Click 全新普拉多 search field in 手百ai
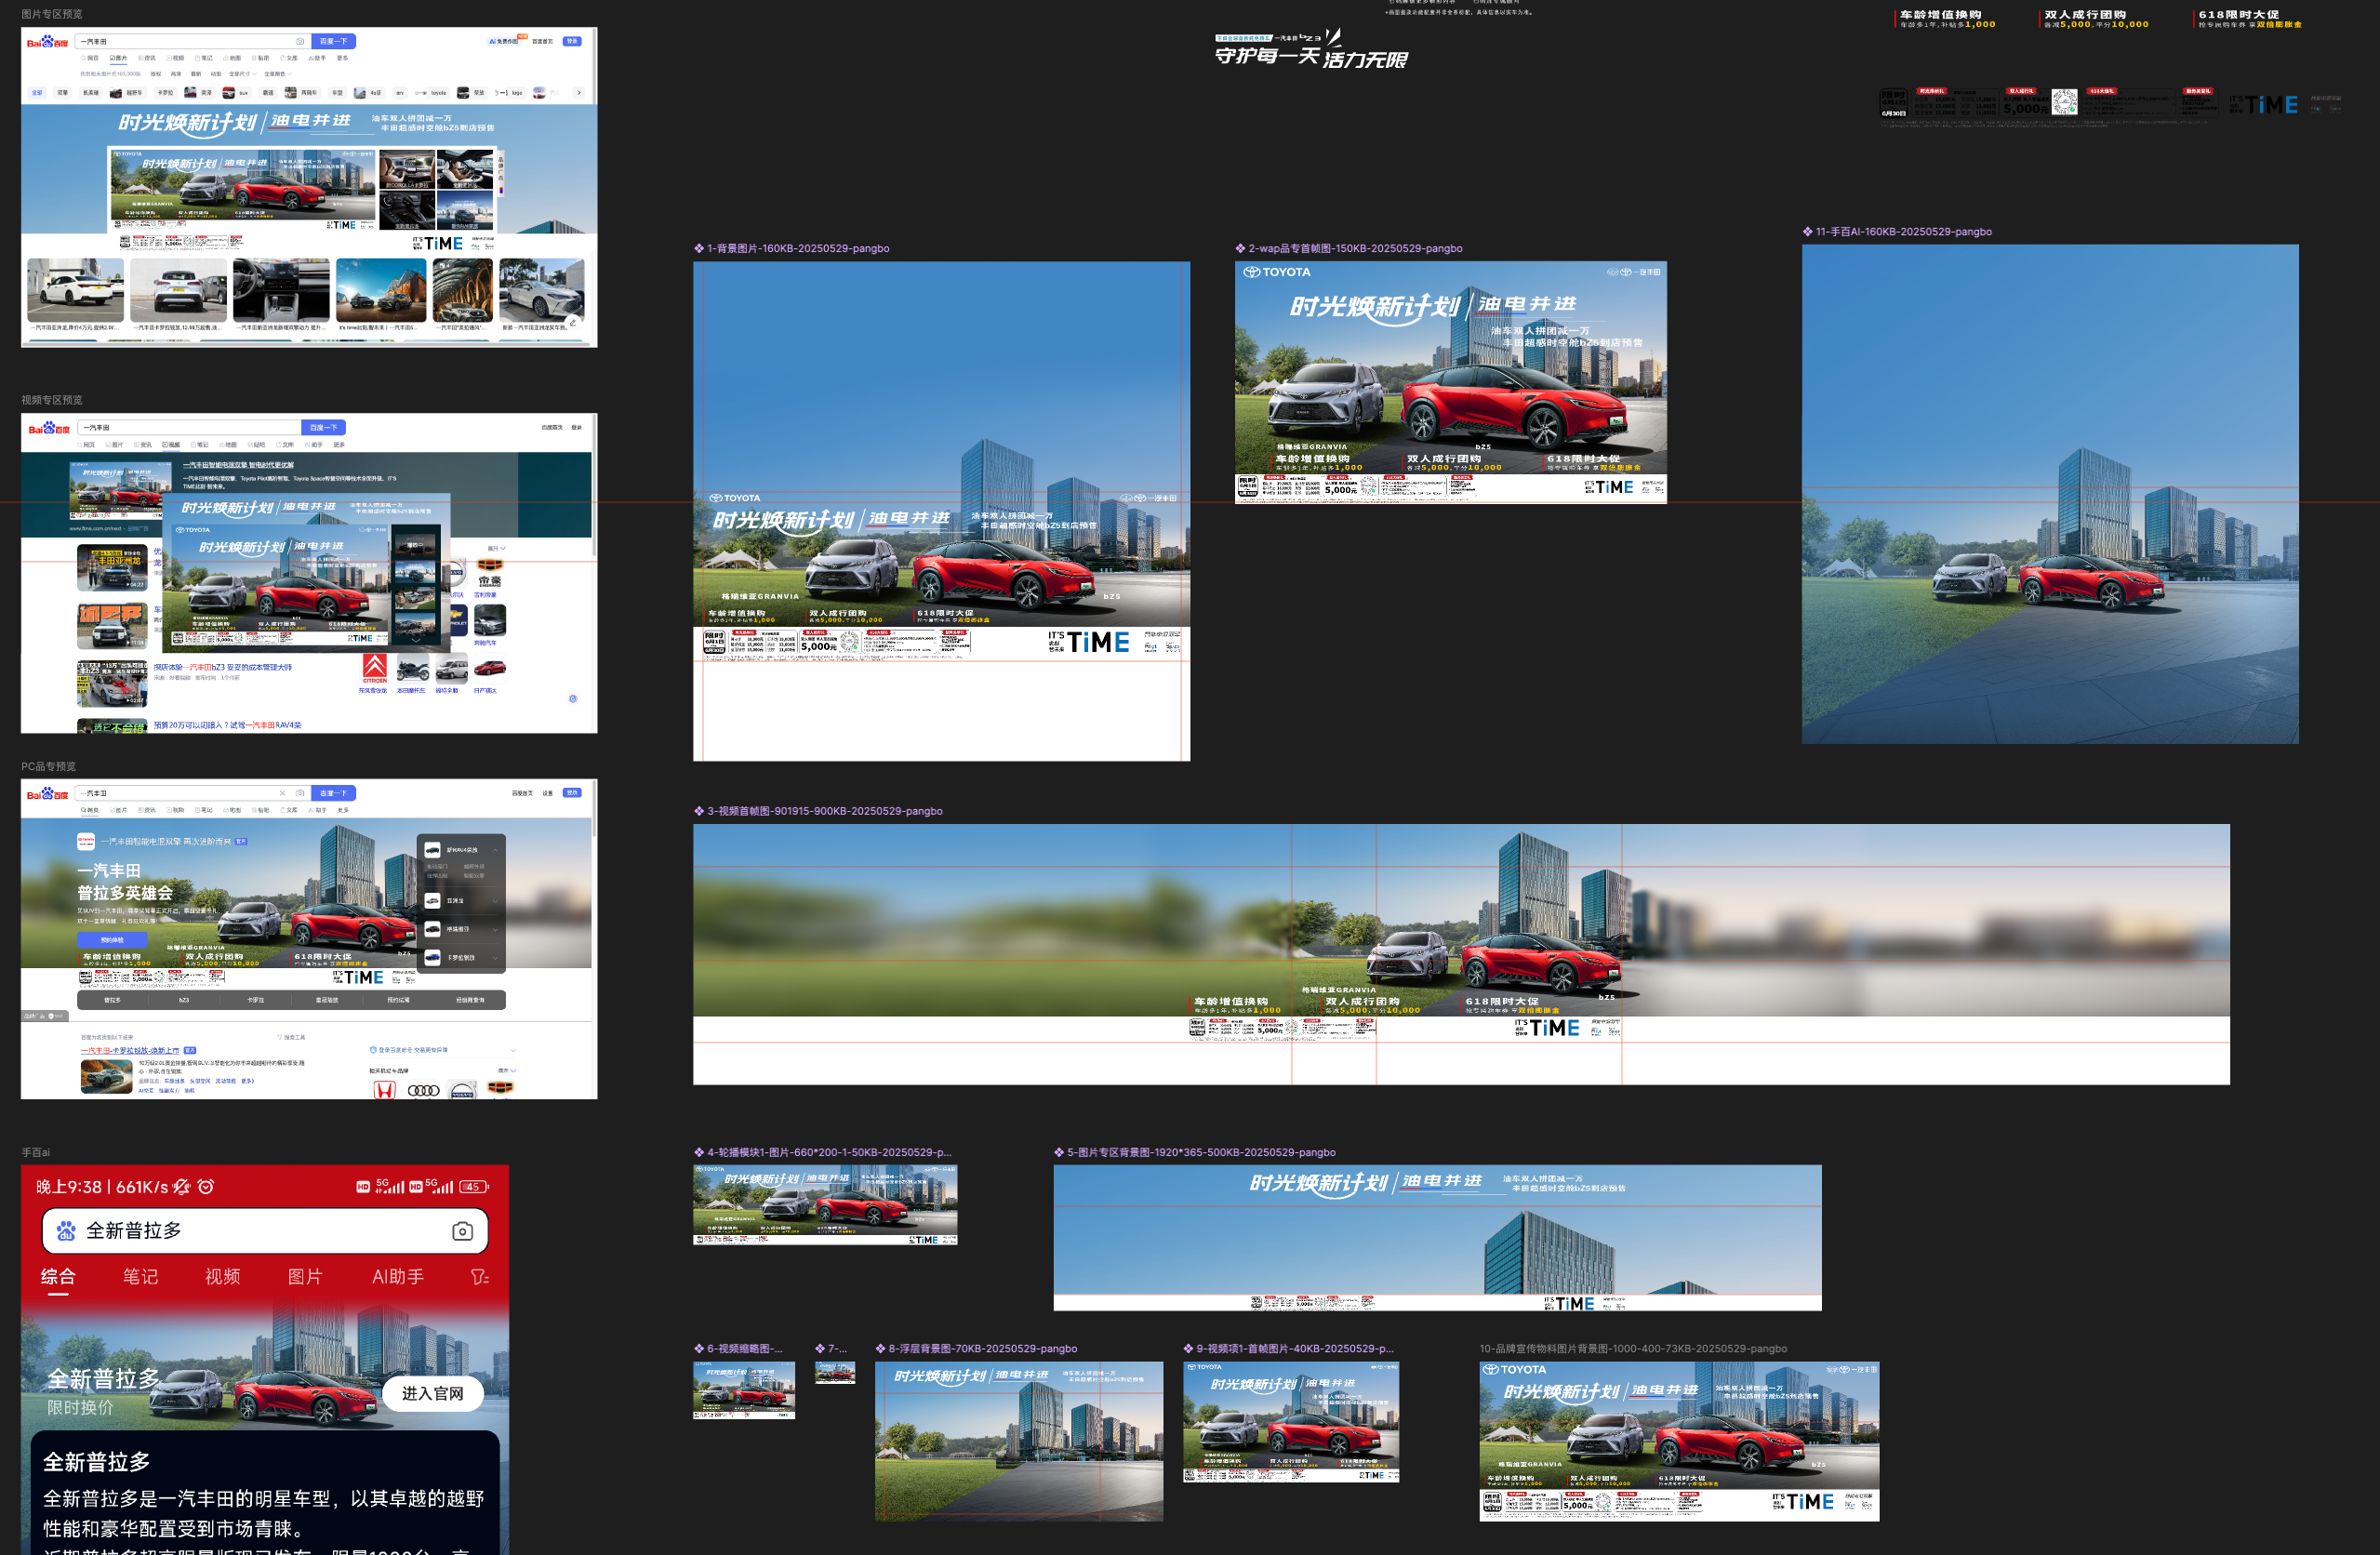 (265, 1231)
